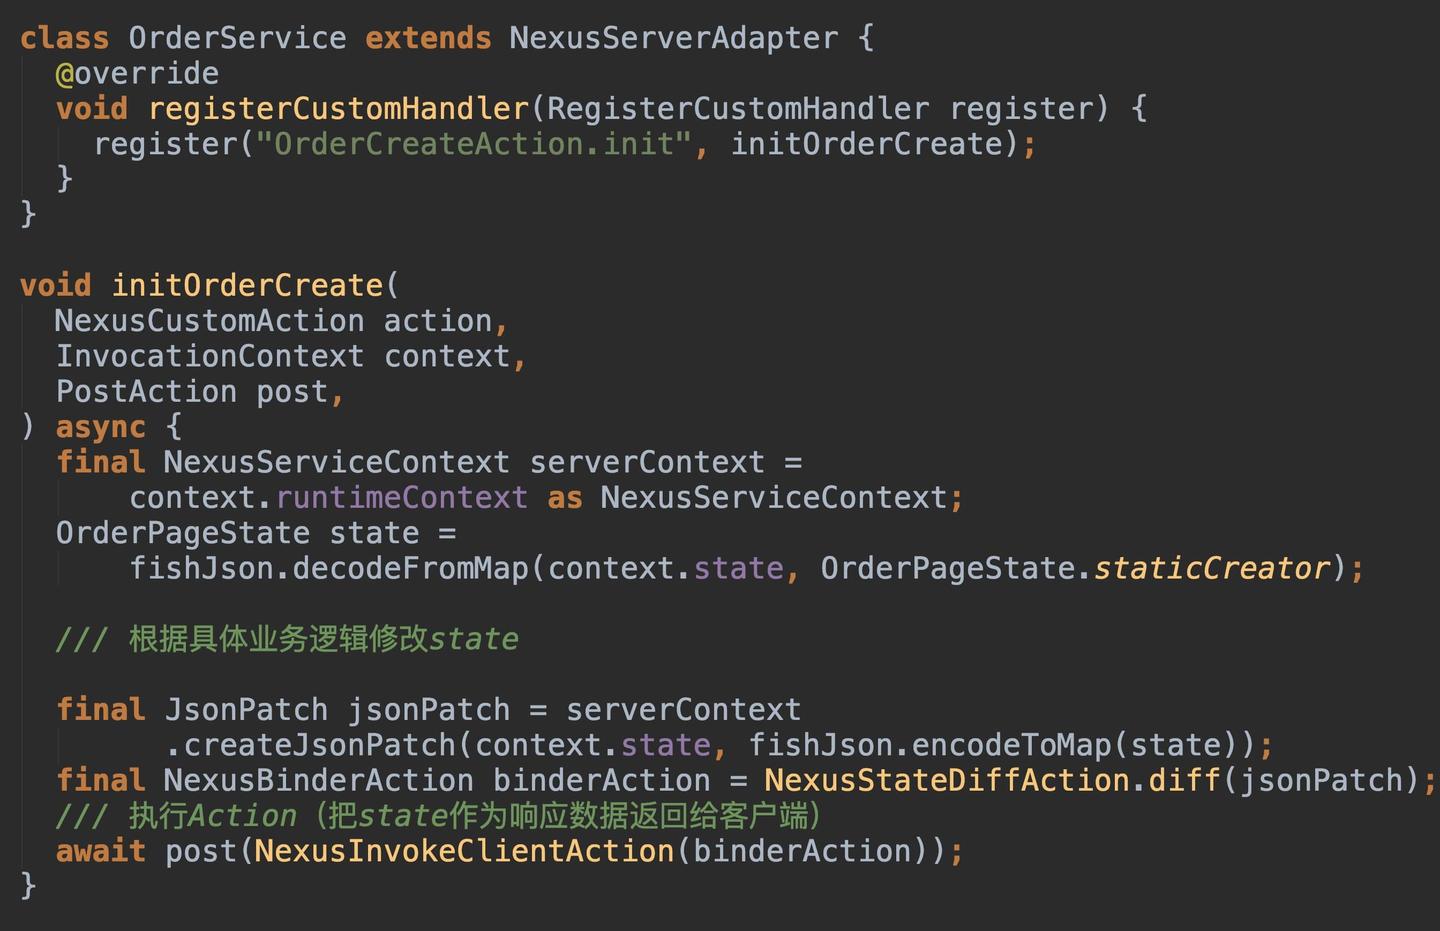Click the @override annotation
1440x931 pixels.
point(135,72)
